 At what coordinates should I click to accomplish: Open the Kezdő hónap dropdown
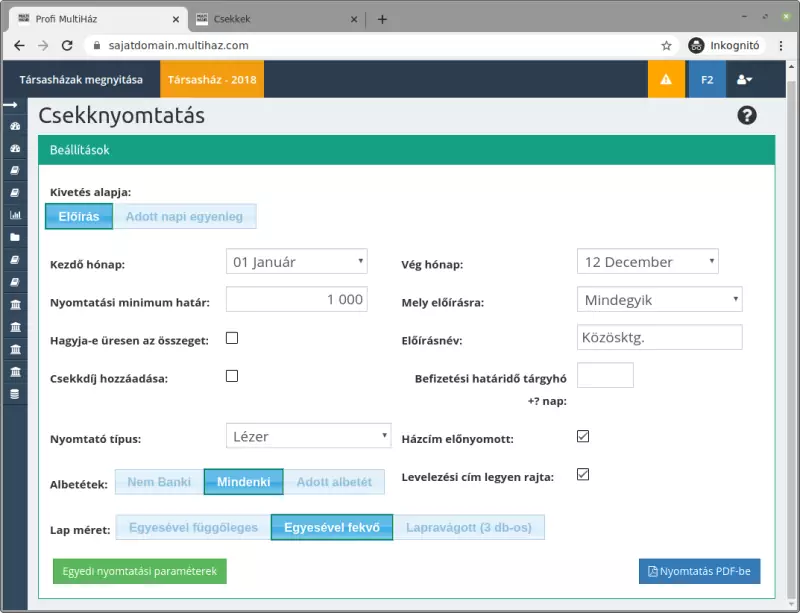point(297,262)
